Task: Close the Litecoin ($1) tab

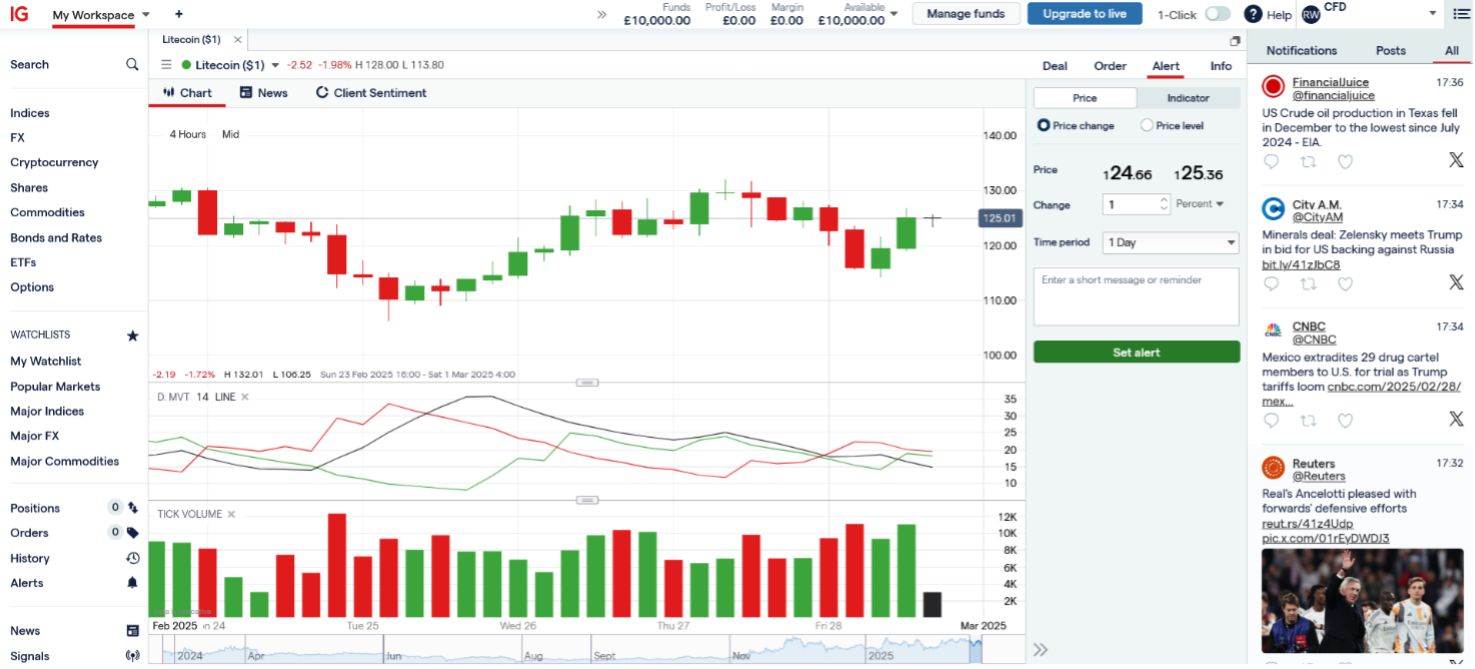Action: tap(237, 40)
